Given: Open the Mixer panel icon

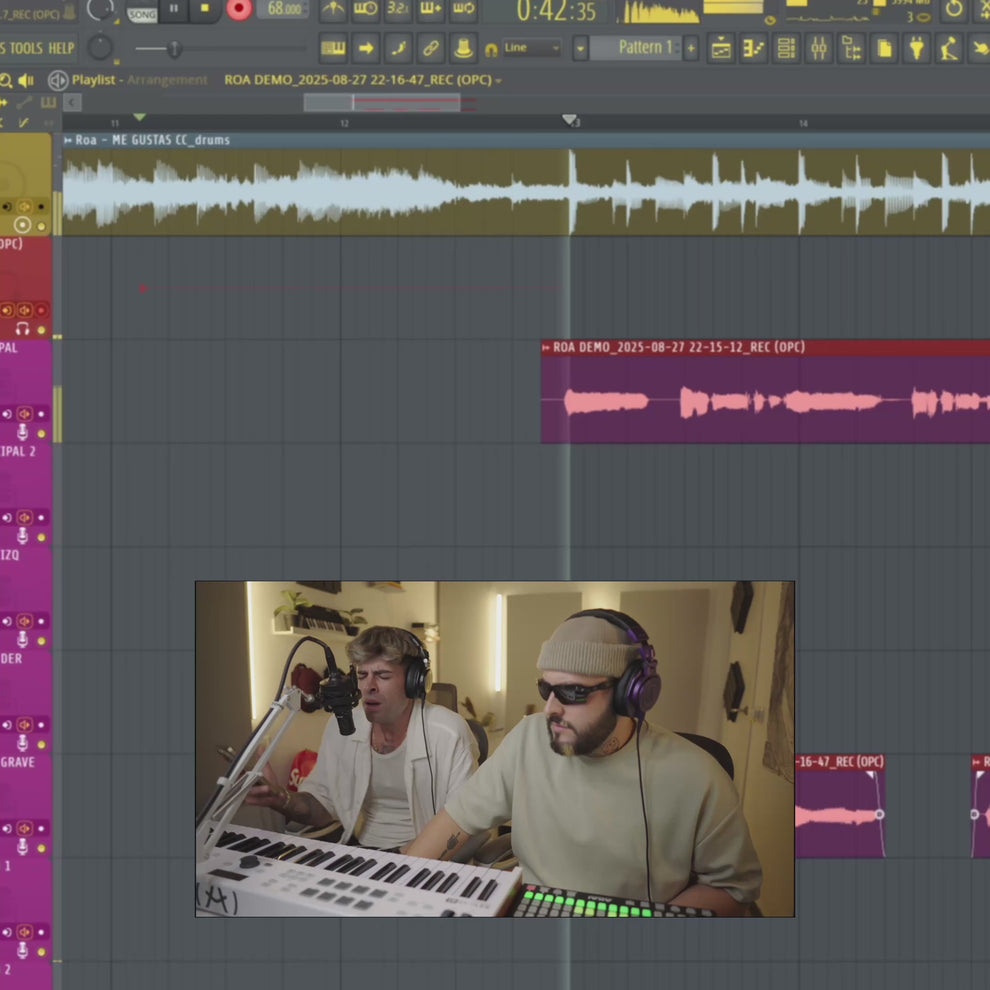Looking at the screenshot, I should point(819,48).
